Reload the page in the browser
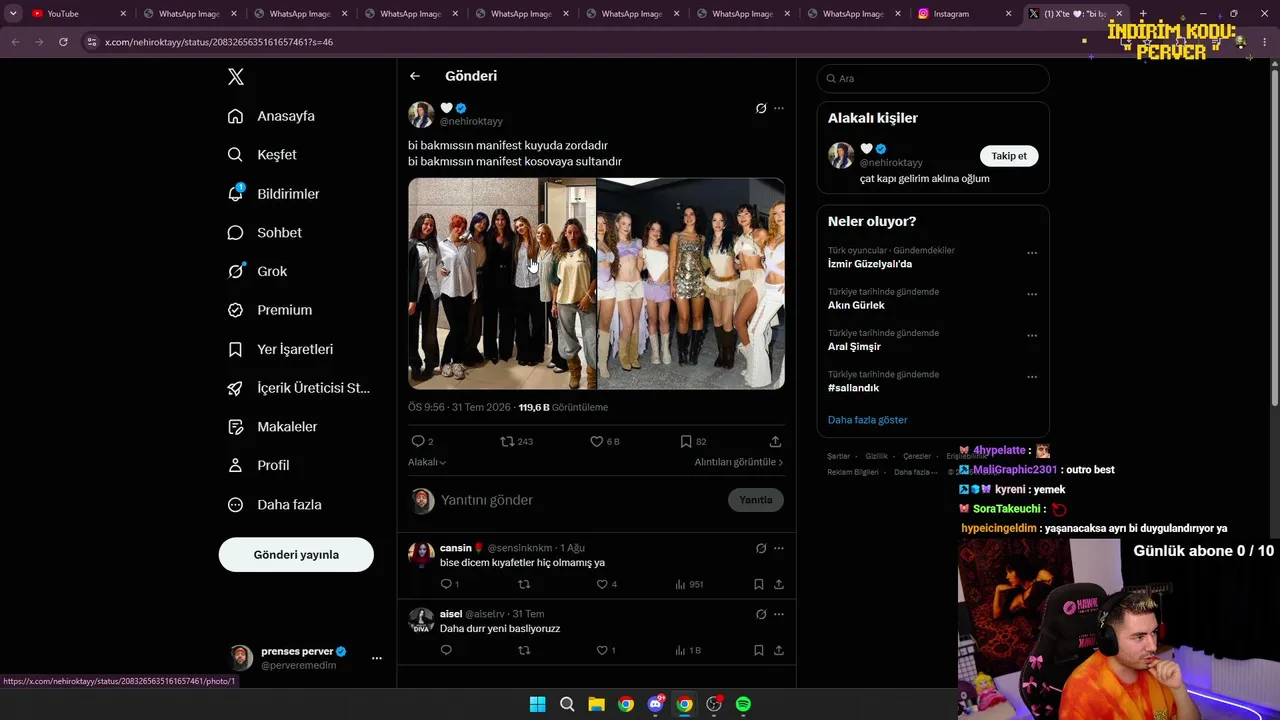The height and width of the screenshot is (720, 1280). [63, 42]
